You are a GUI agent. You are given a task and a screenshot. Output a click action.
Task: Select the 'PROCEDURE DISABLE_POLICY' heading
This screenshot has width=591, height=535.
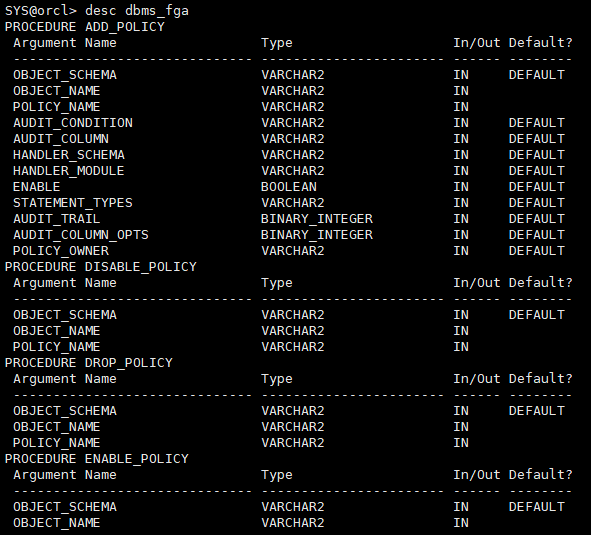(x=101, y=267)
